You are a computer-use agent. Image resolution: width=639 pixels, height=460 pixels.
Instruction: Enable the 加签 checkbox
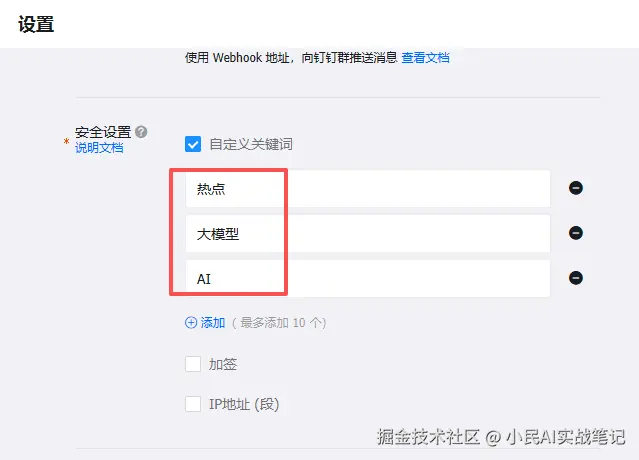193,364
